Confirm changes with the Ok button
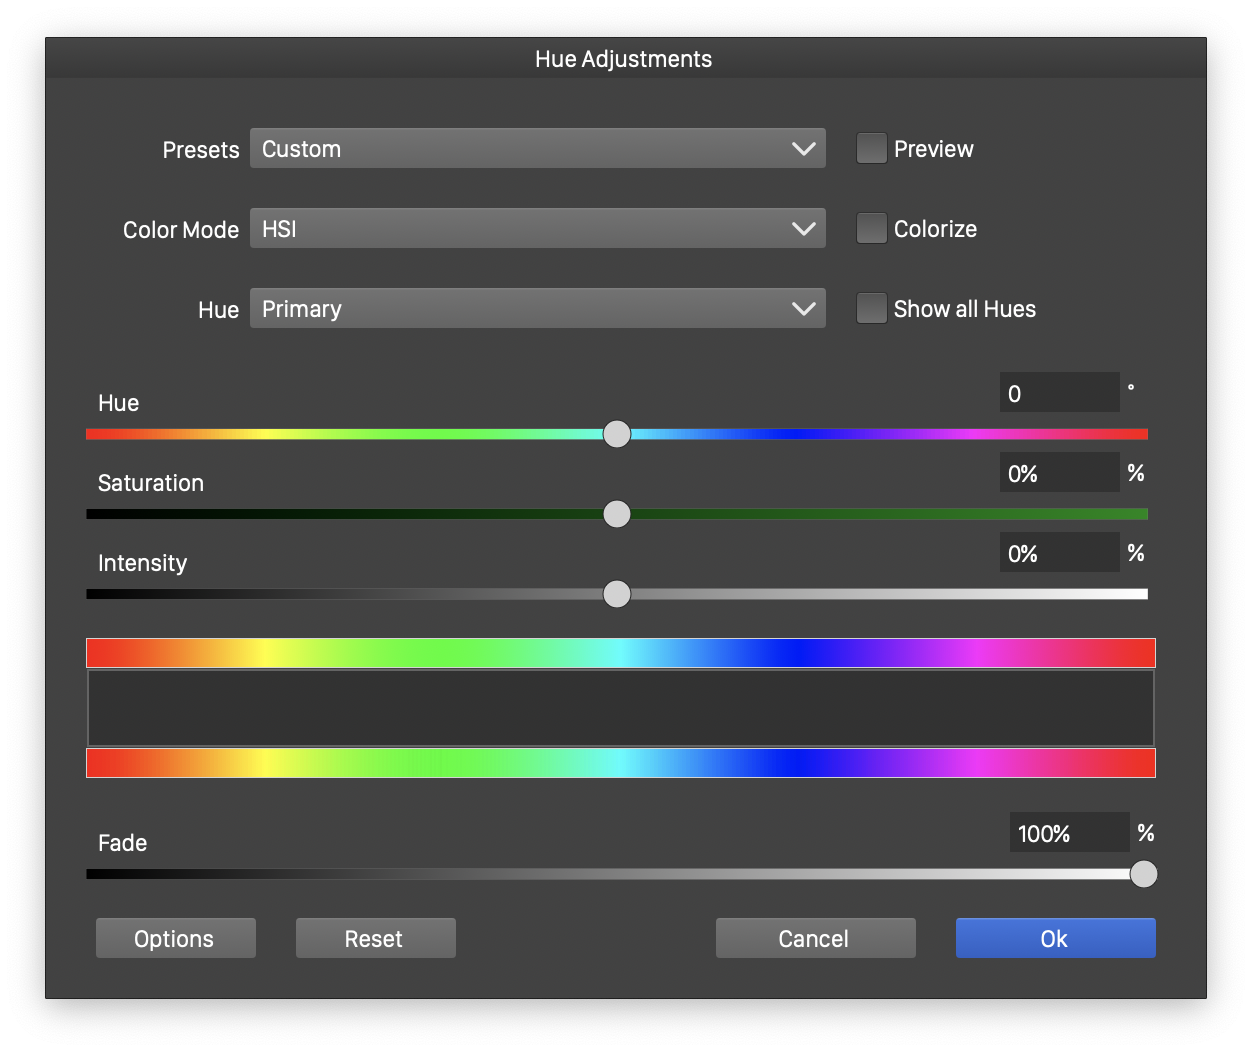The width and height of the screenshot is (1252, 1052). tap(1055, 938)
